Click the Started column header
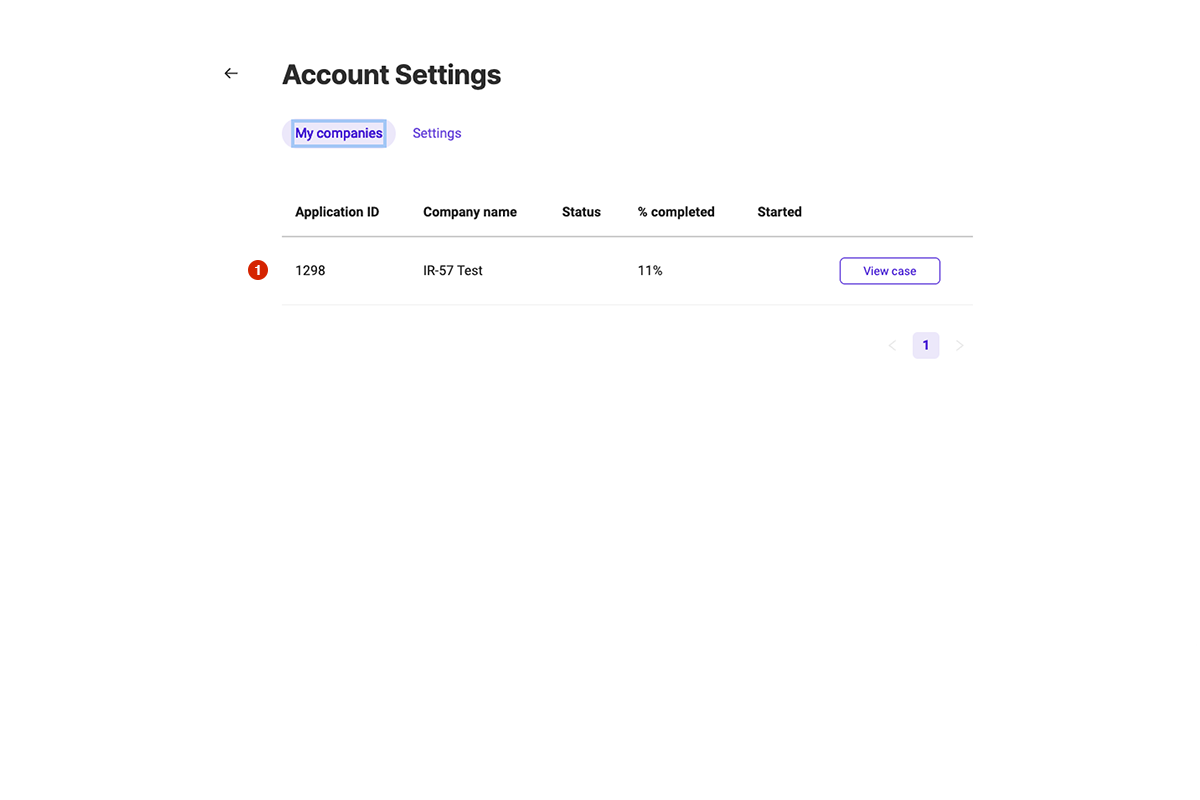Screen dimensions: 1200x800 (779, 212)
